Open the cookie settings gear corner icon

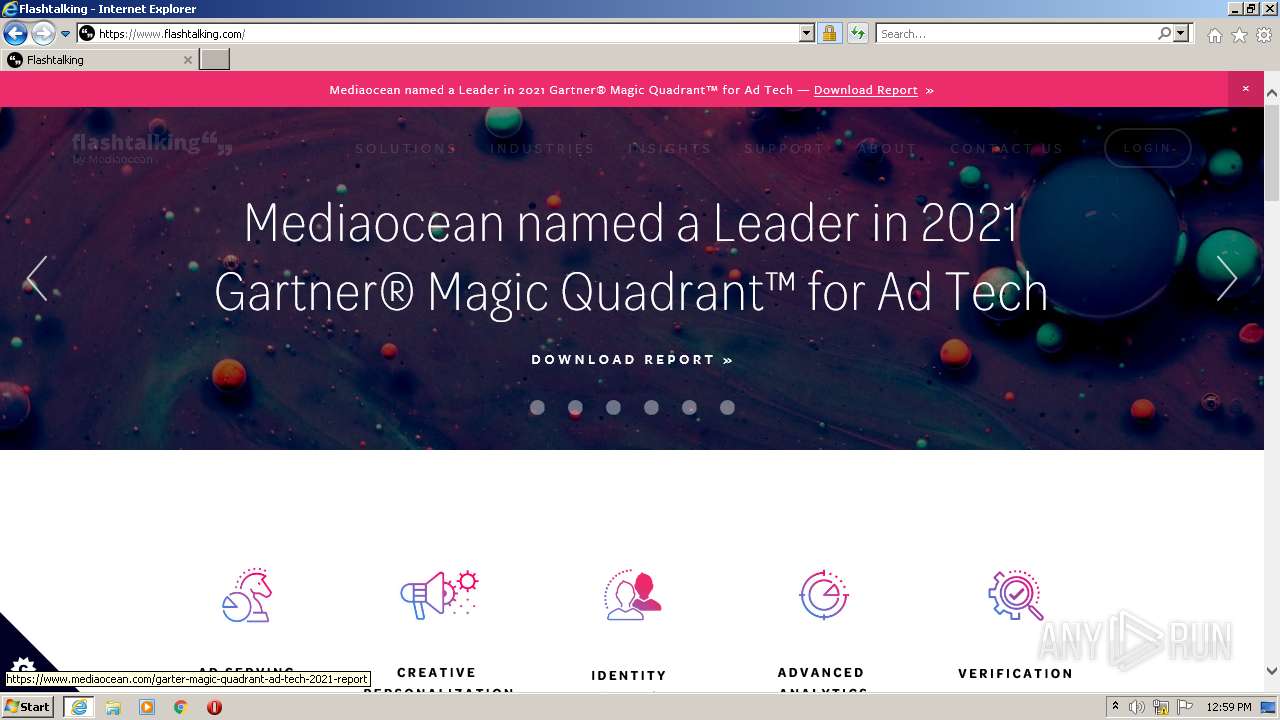coord(22,666)
